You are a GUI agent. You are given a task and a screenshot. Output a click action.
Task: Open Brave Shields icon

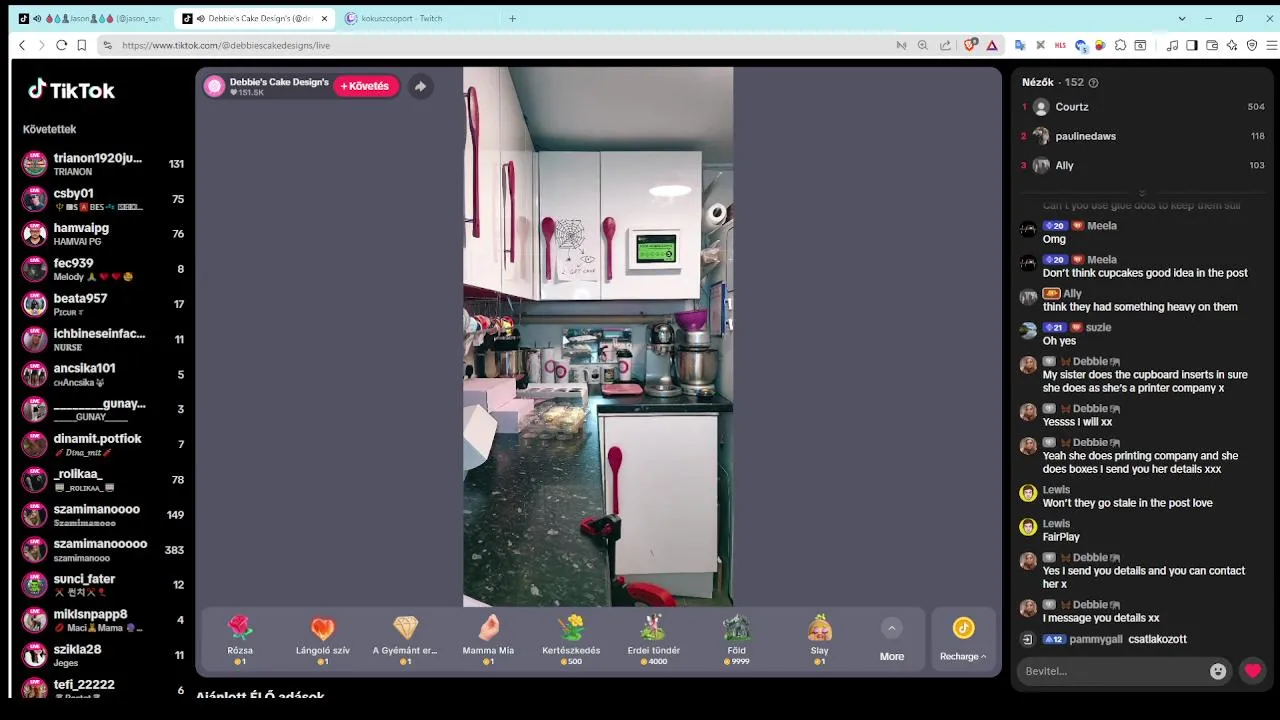pyautogui.click(x=970, y=45)
